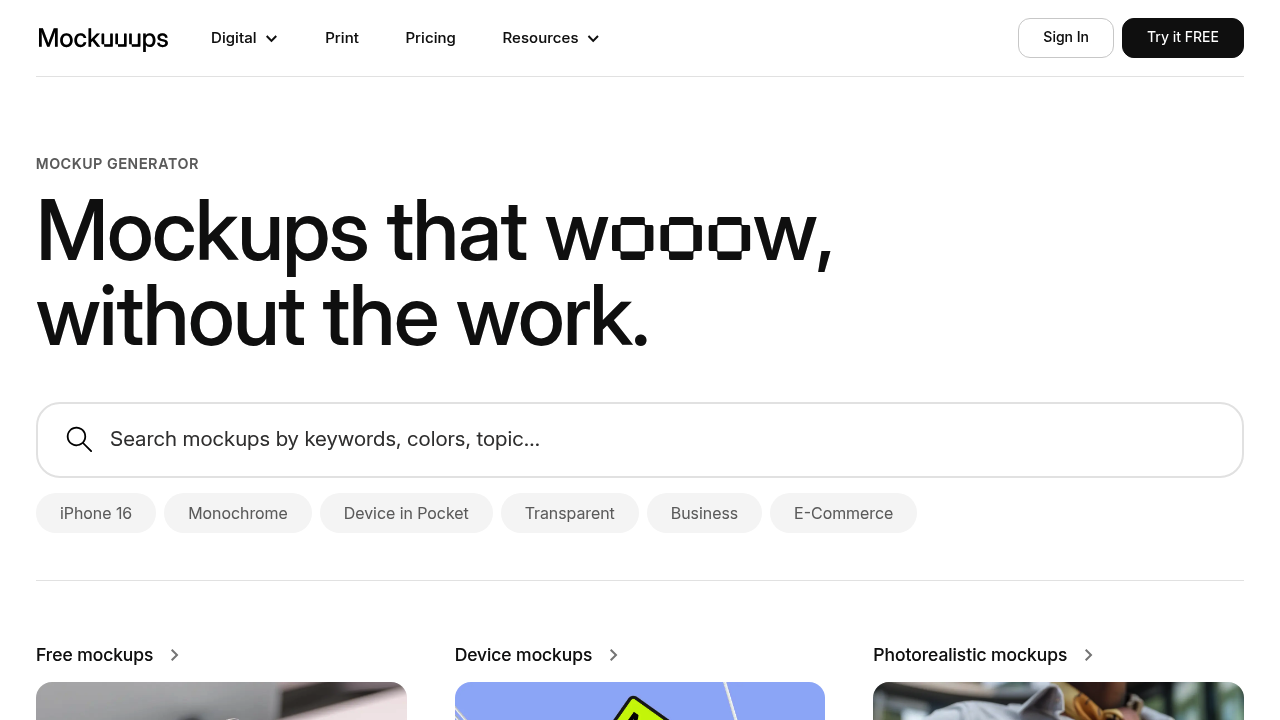Navigate to the Pricing page
Image resolution: width=1280 pixels, height=720 pixels.
tap(430, 38)
